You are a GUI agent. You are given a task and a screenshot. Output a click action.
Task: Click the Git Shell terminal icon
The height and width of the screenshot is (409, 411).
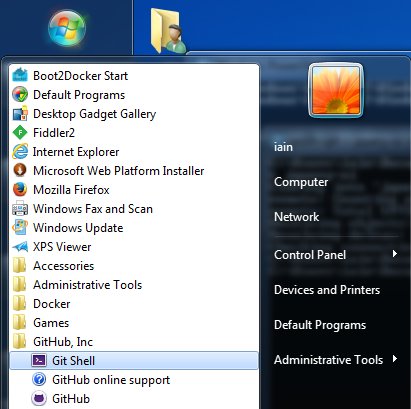click(39, 361)
